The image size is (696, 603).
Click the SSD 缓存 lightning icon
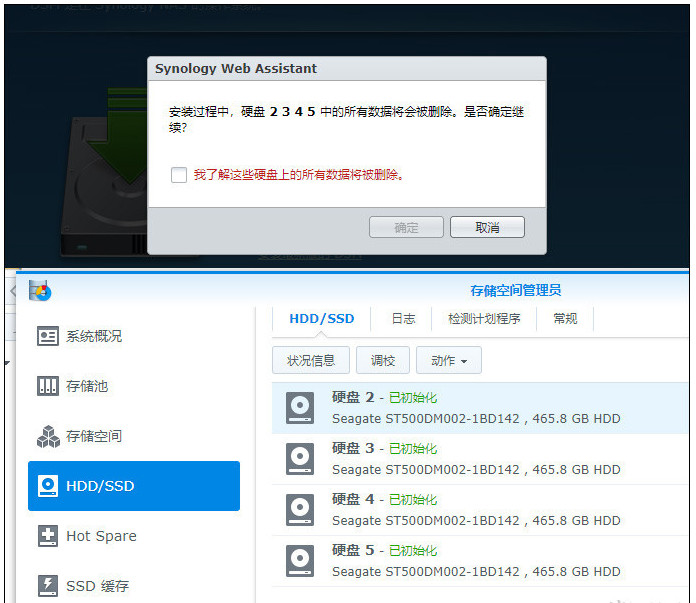47,586
